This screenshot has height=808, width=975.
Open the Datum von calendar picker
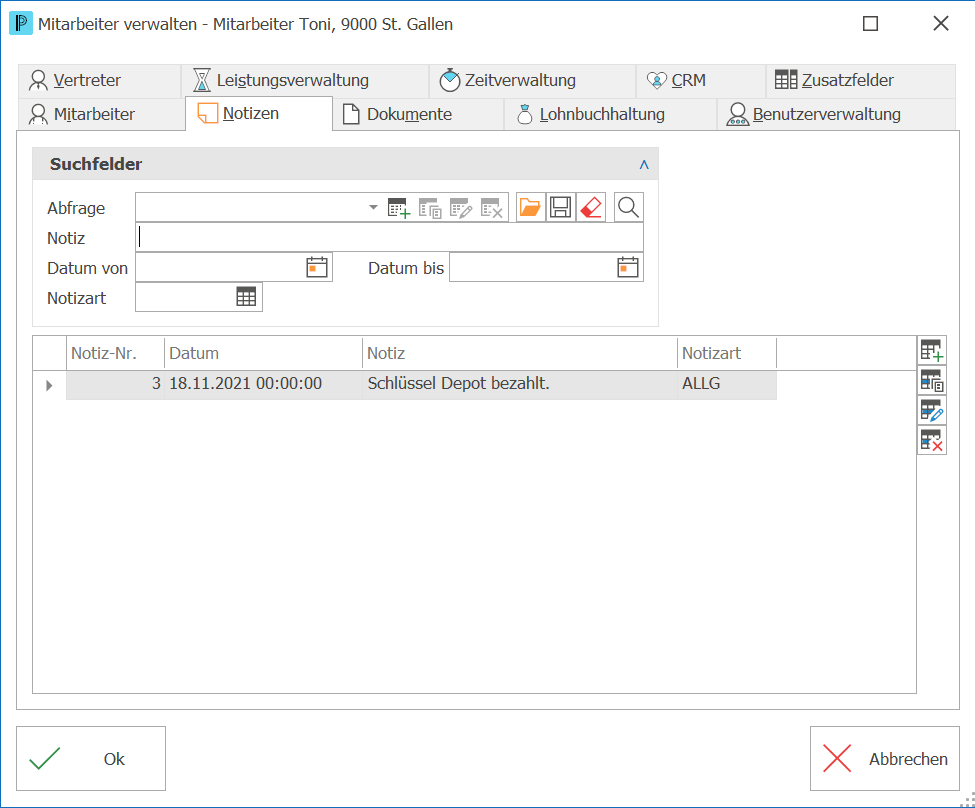317,267
